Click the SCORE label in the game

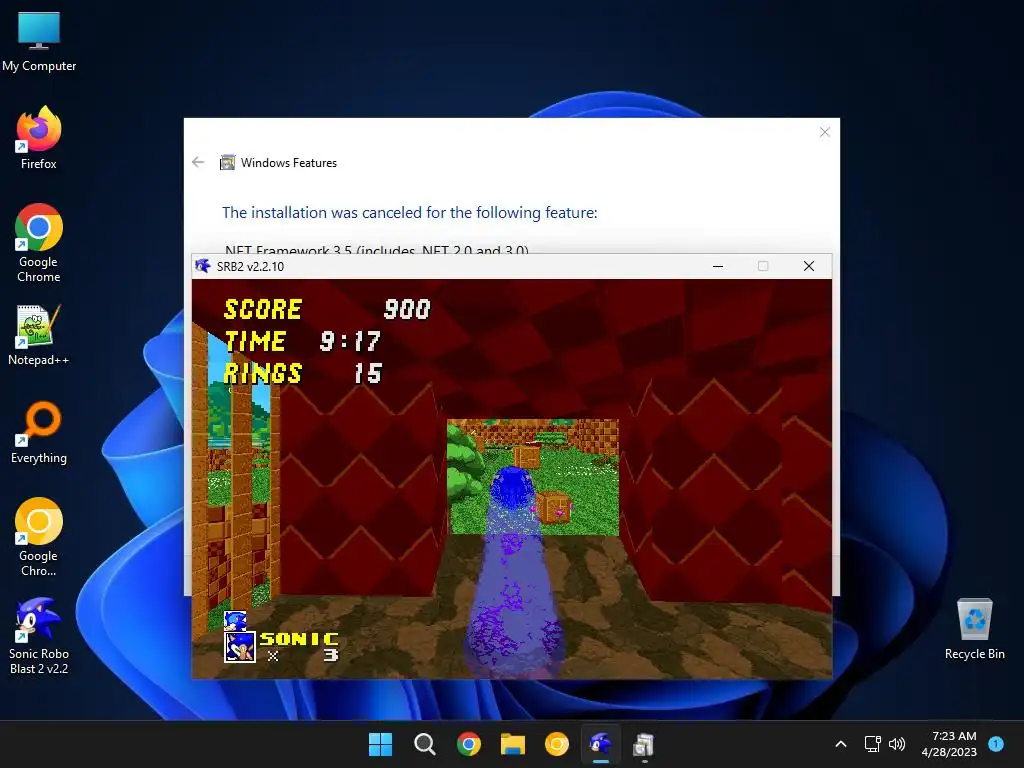263,309
